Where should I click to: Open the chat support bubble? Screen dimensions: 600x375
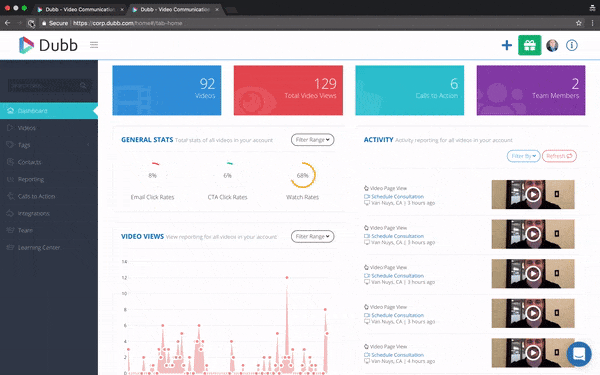point(579,354)
